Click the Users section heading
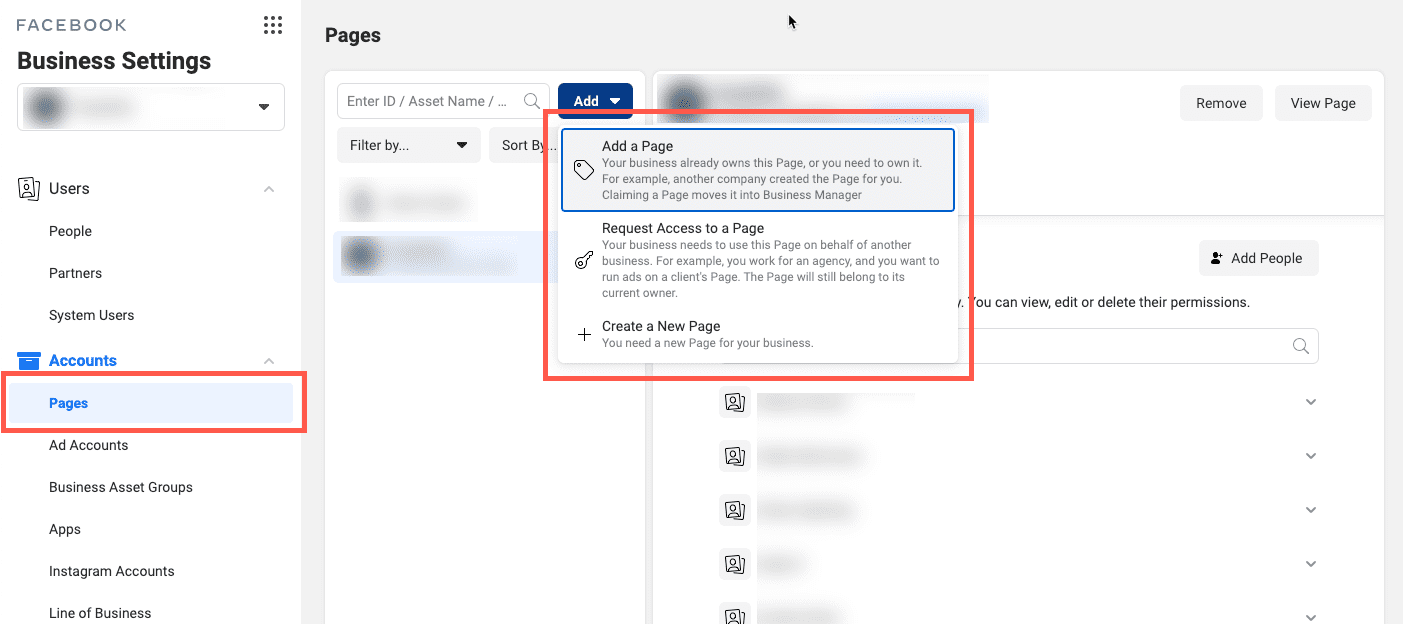The width and height of the screenshot is (1403, 624). point(69,188)
